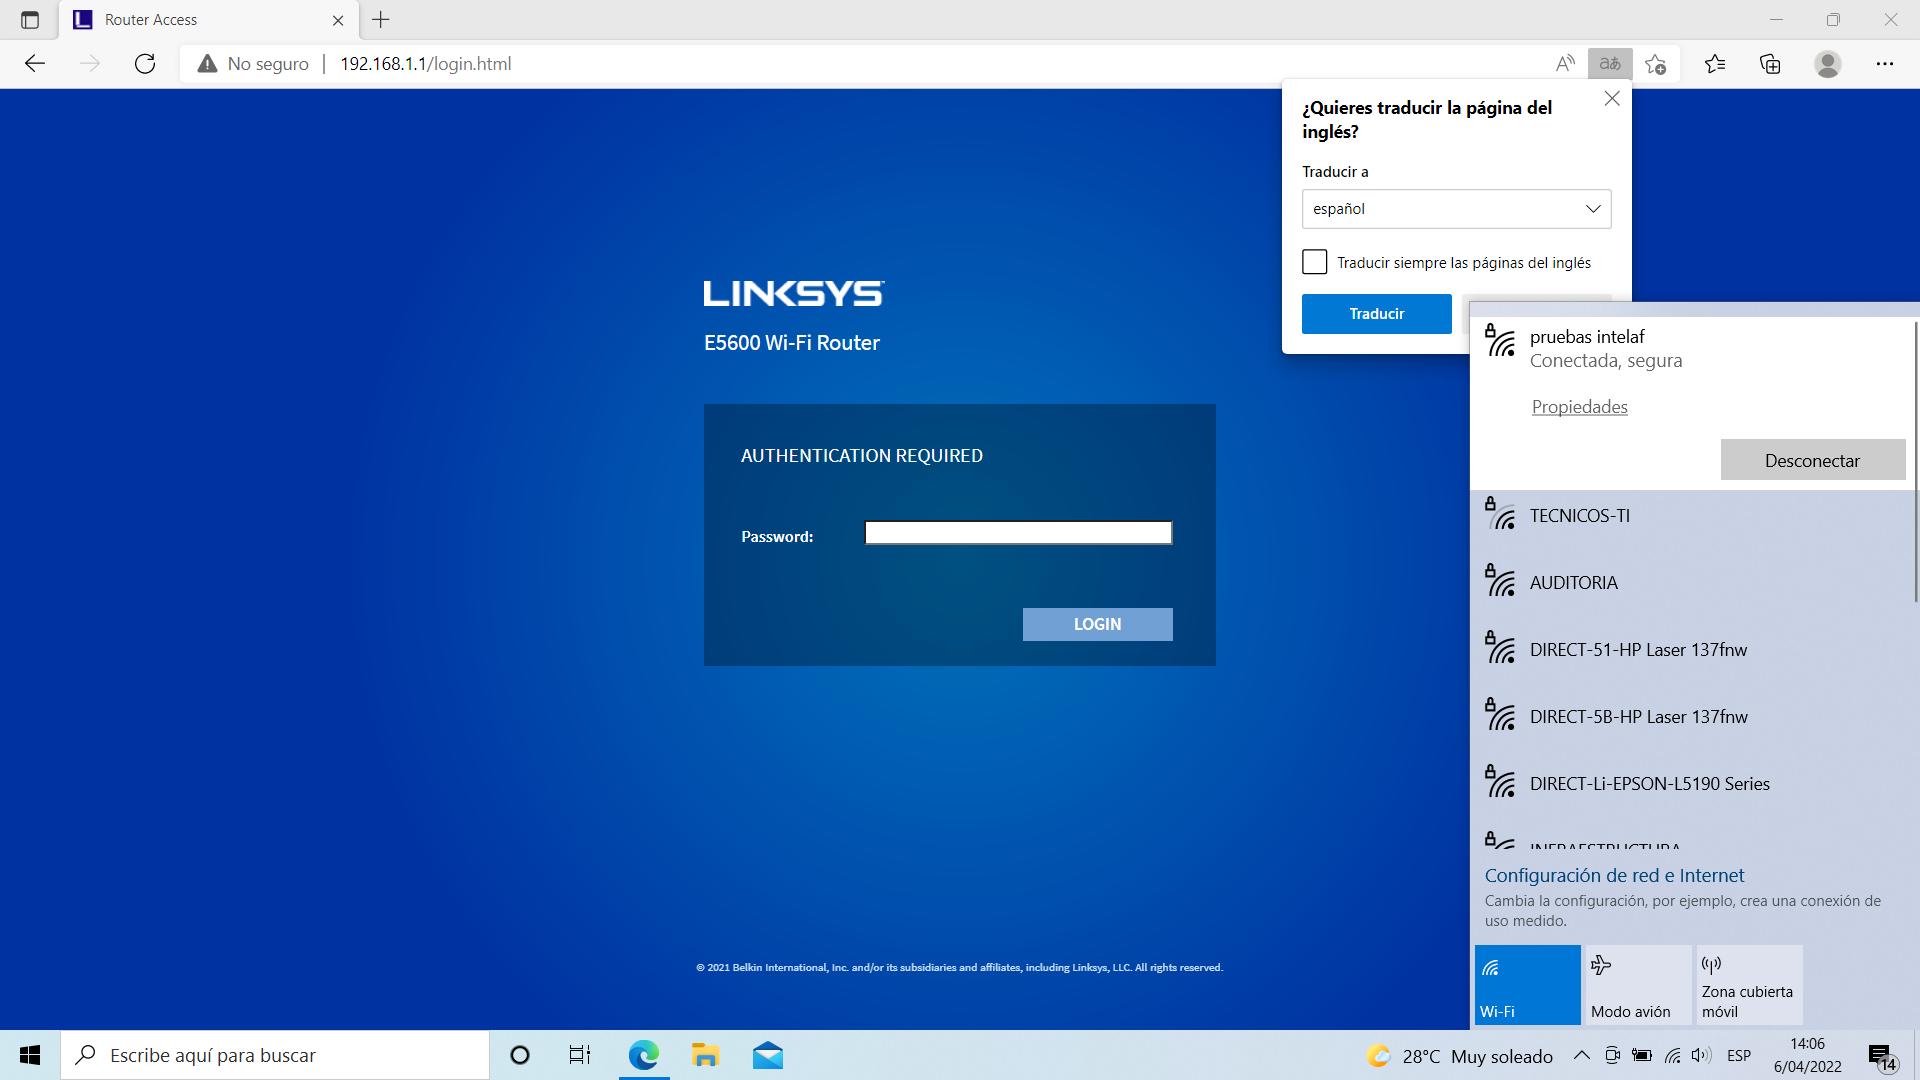Add page to favorites star icon
Viewport: 1920px width, 1080px height.
pos(1656,64)
